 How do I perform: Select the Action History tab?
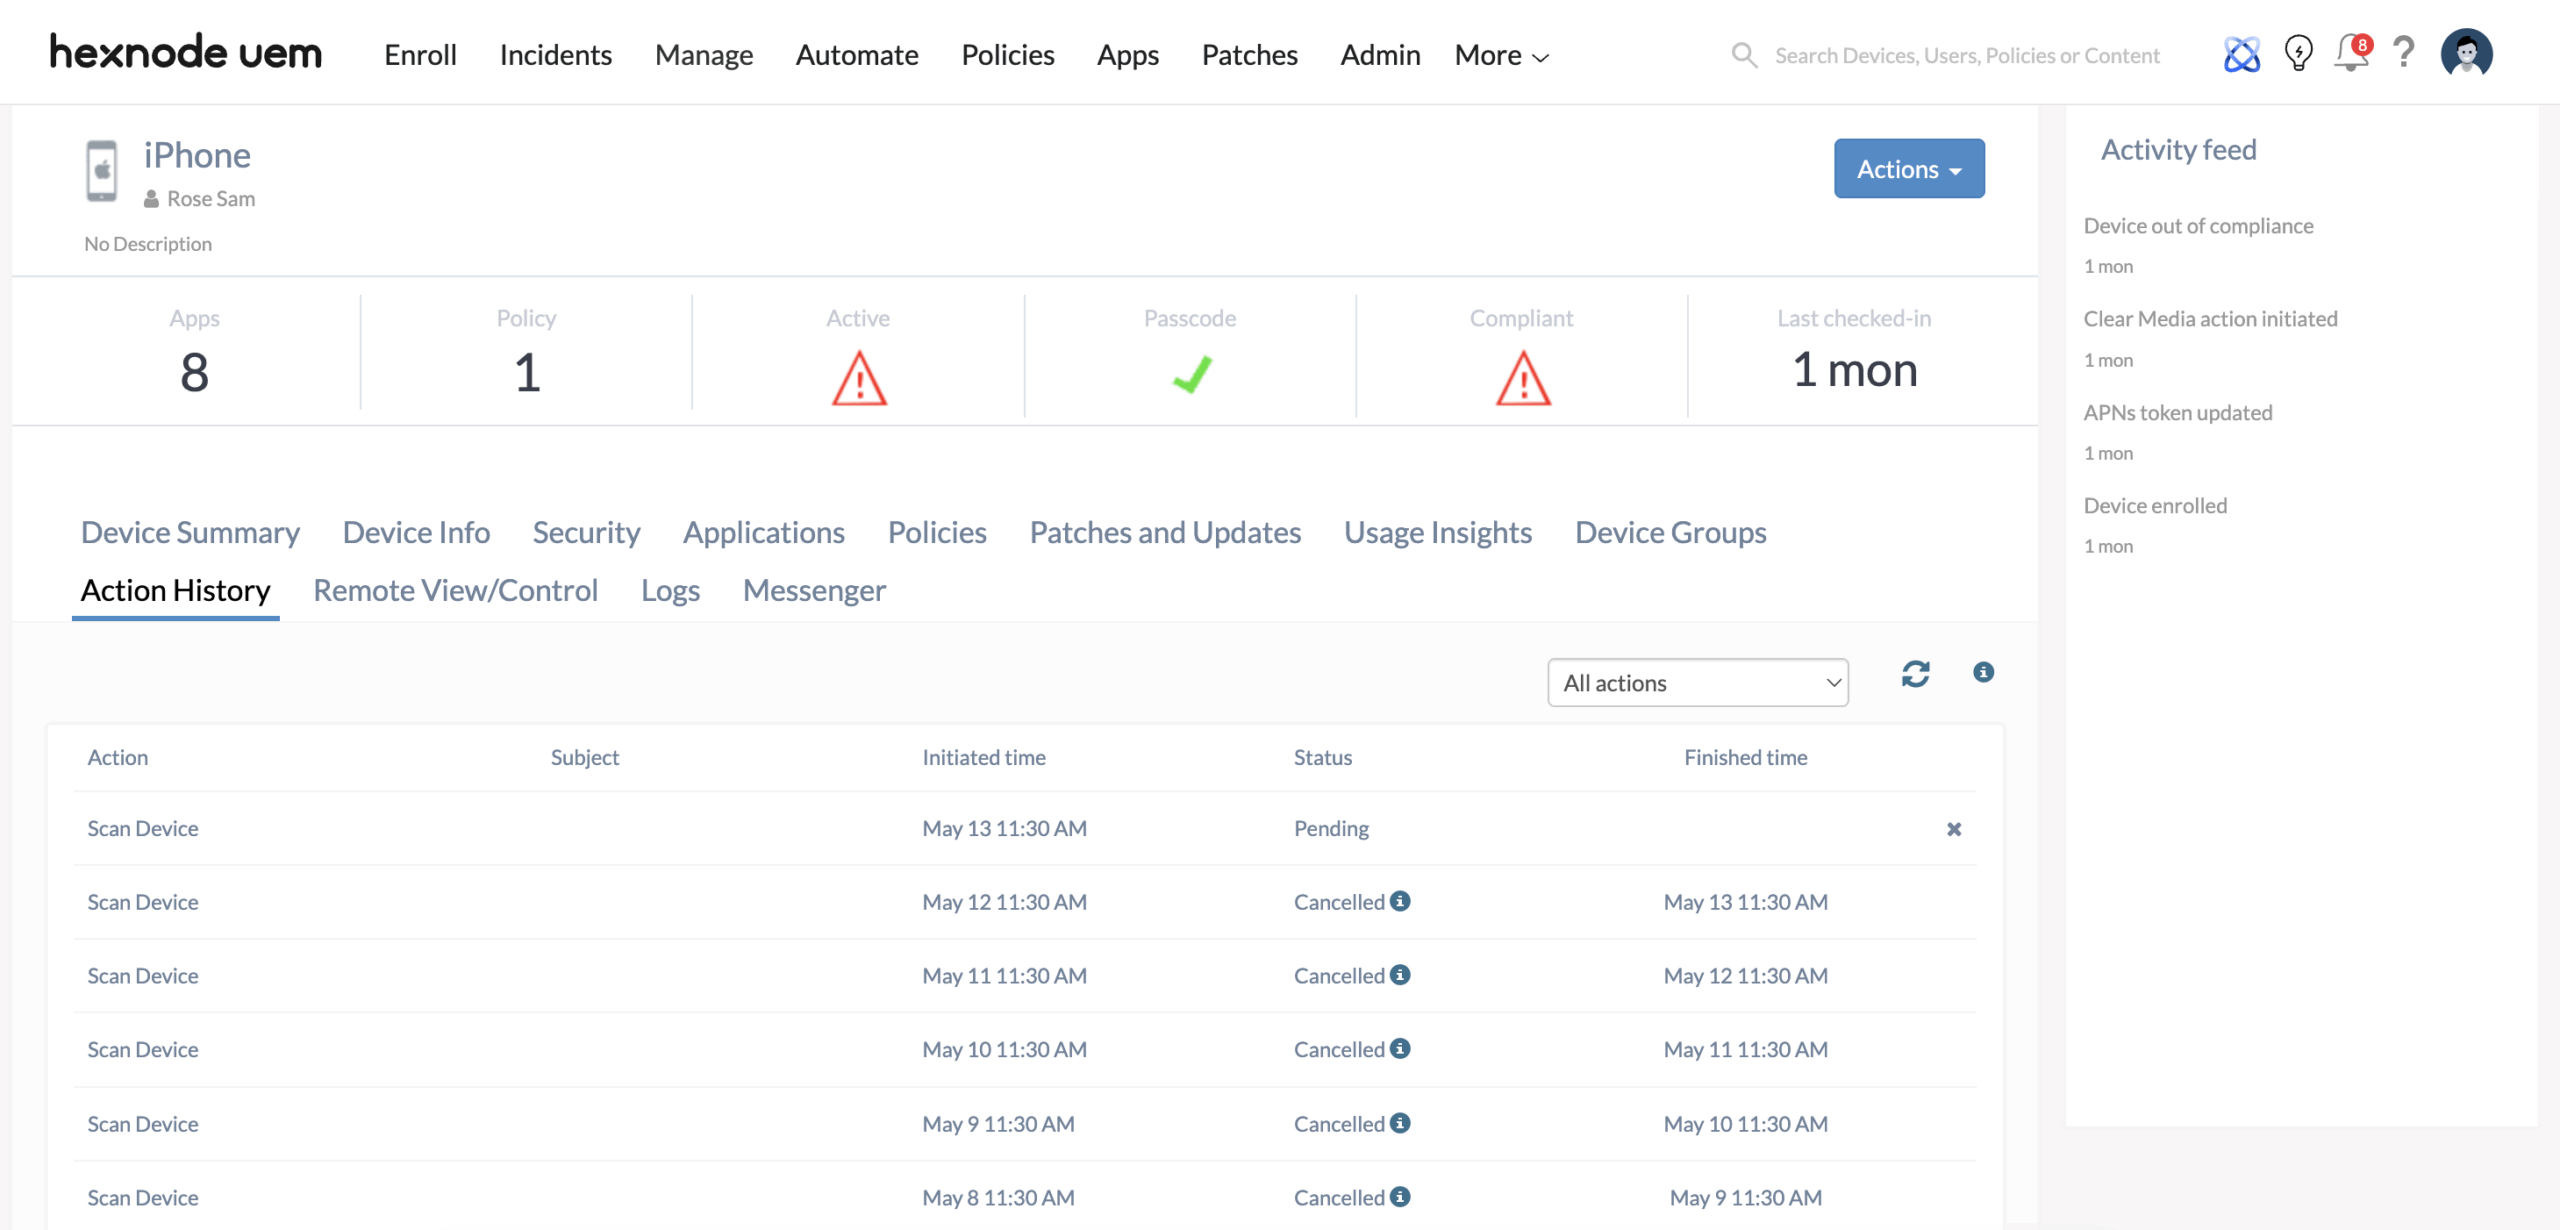[175, 590]
